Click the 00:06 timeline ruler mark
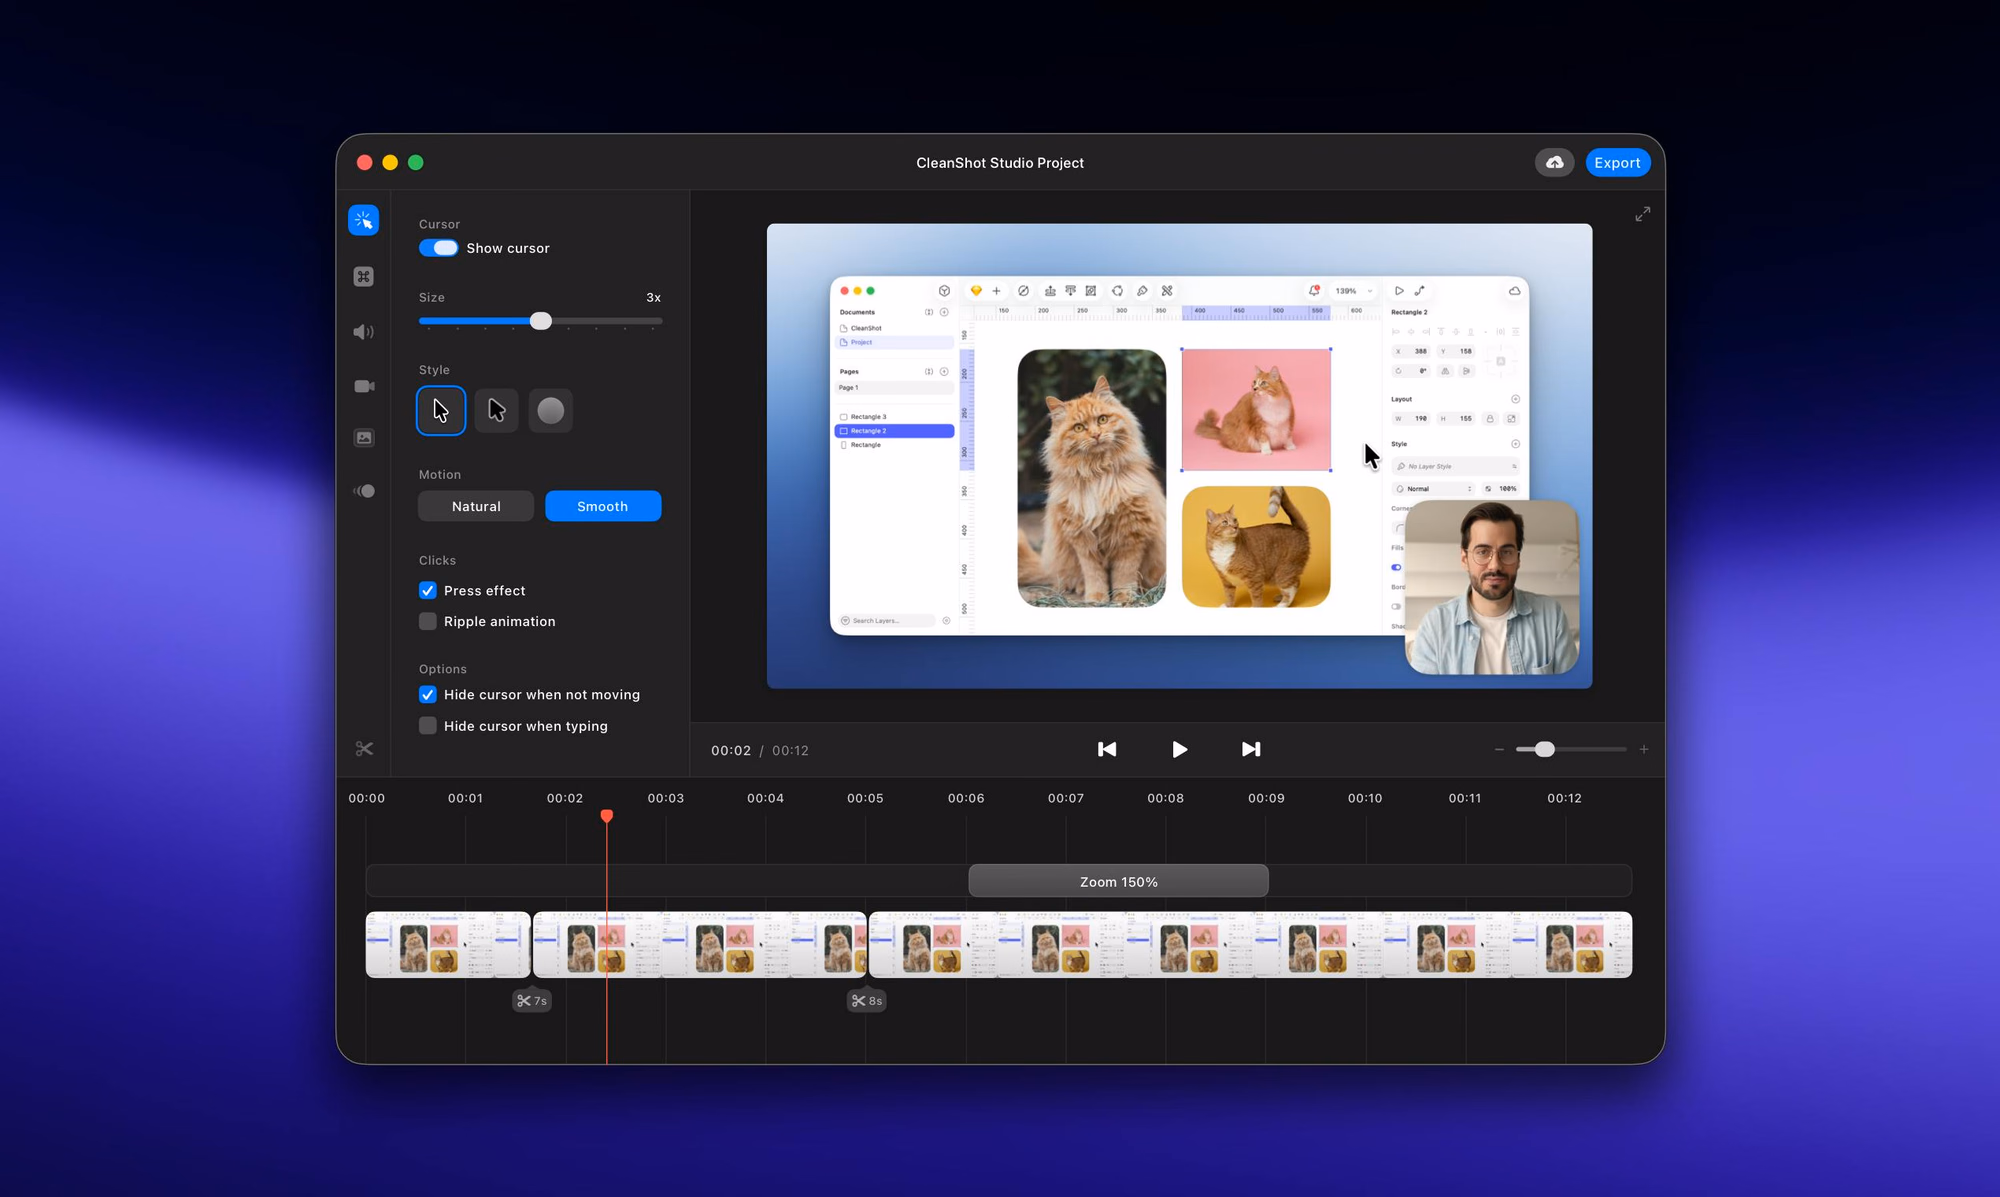This screenshot has width=2000, height=1197. (966, 798)
